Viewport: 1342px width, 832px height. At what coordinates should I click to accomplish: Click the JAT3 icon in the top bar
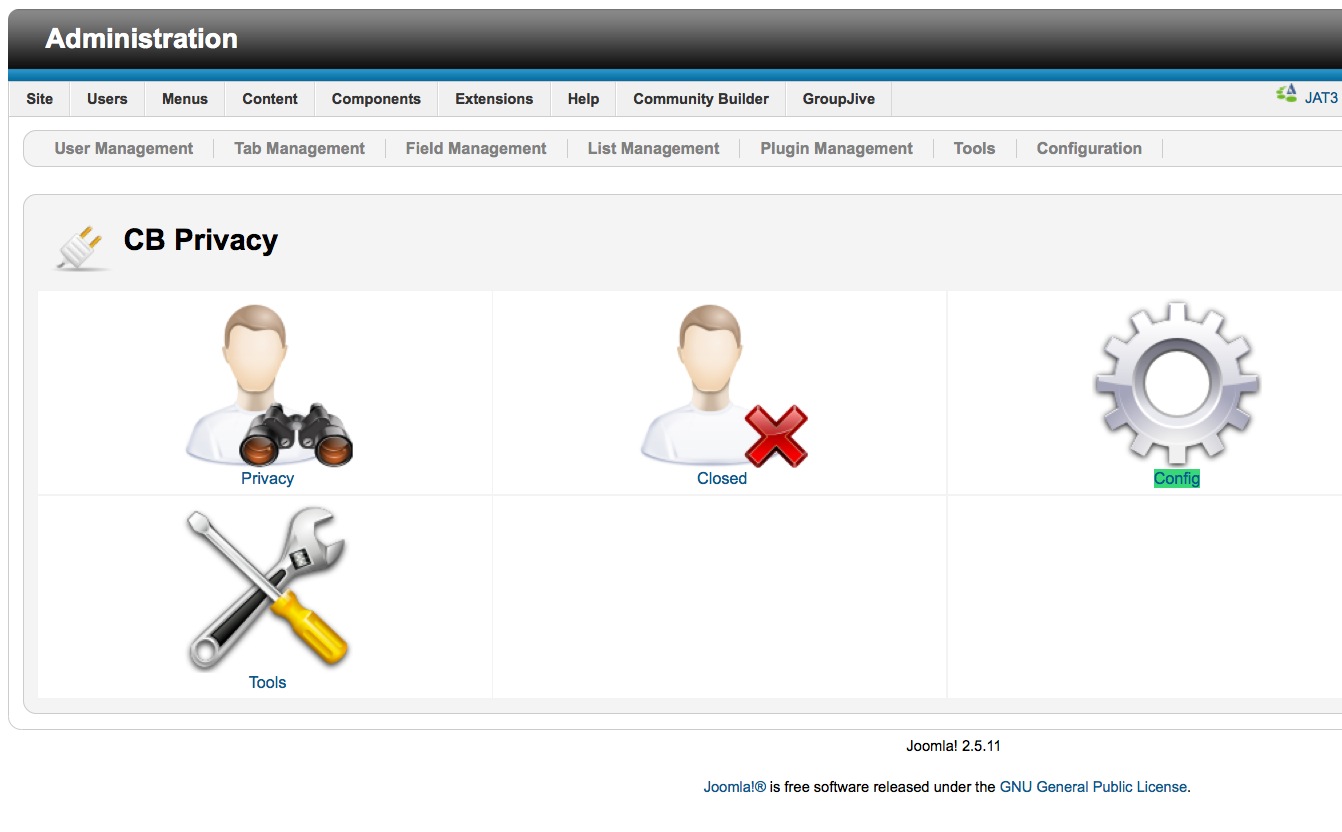[x=1286, y=94]
